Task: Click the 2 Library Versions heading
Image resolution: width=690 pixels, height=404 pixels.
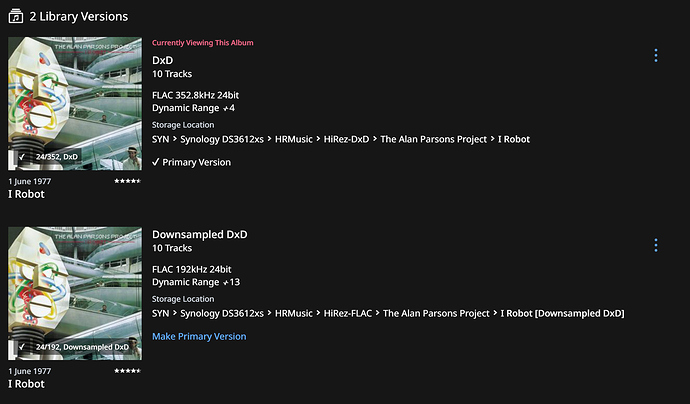Action: coord(78,17)
